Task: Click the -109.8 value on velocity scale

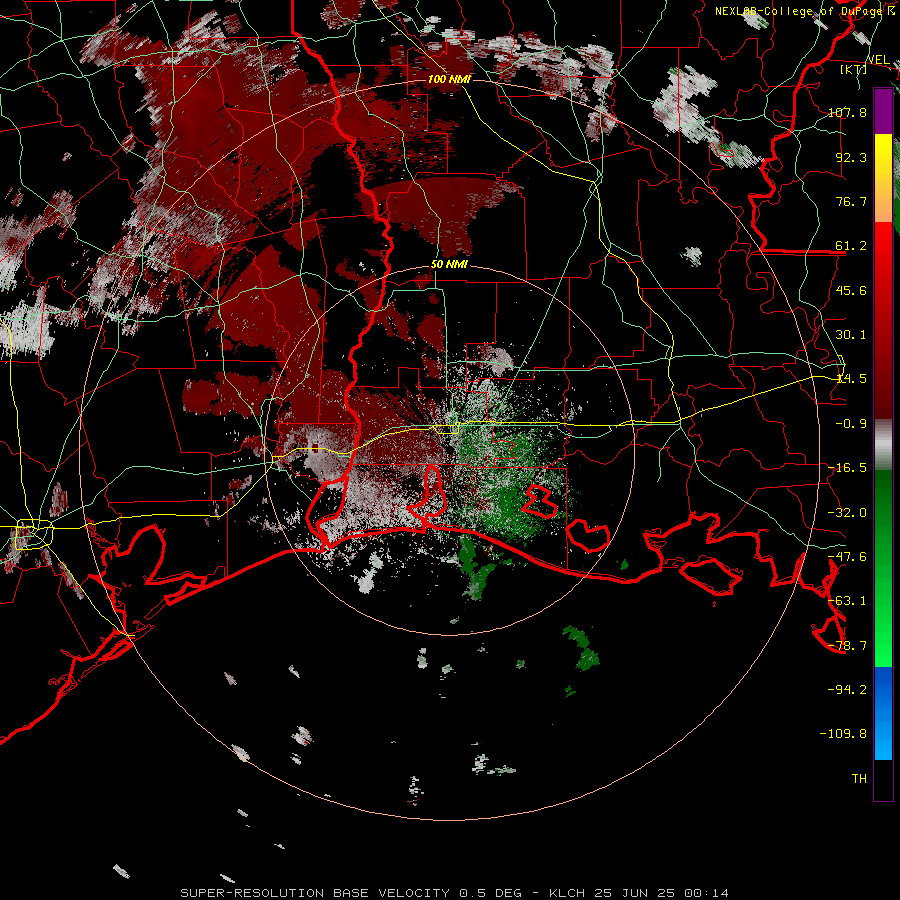Action: [843, 734]
